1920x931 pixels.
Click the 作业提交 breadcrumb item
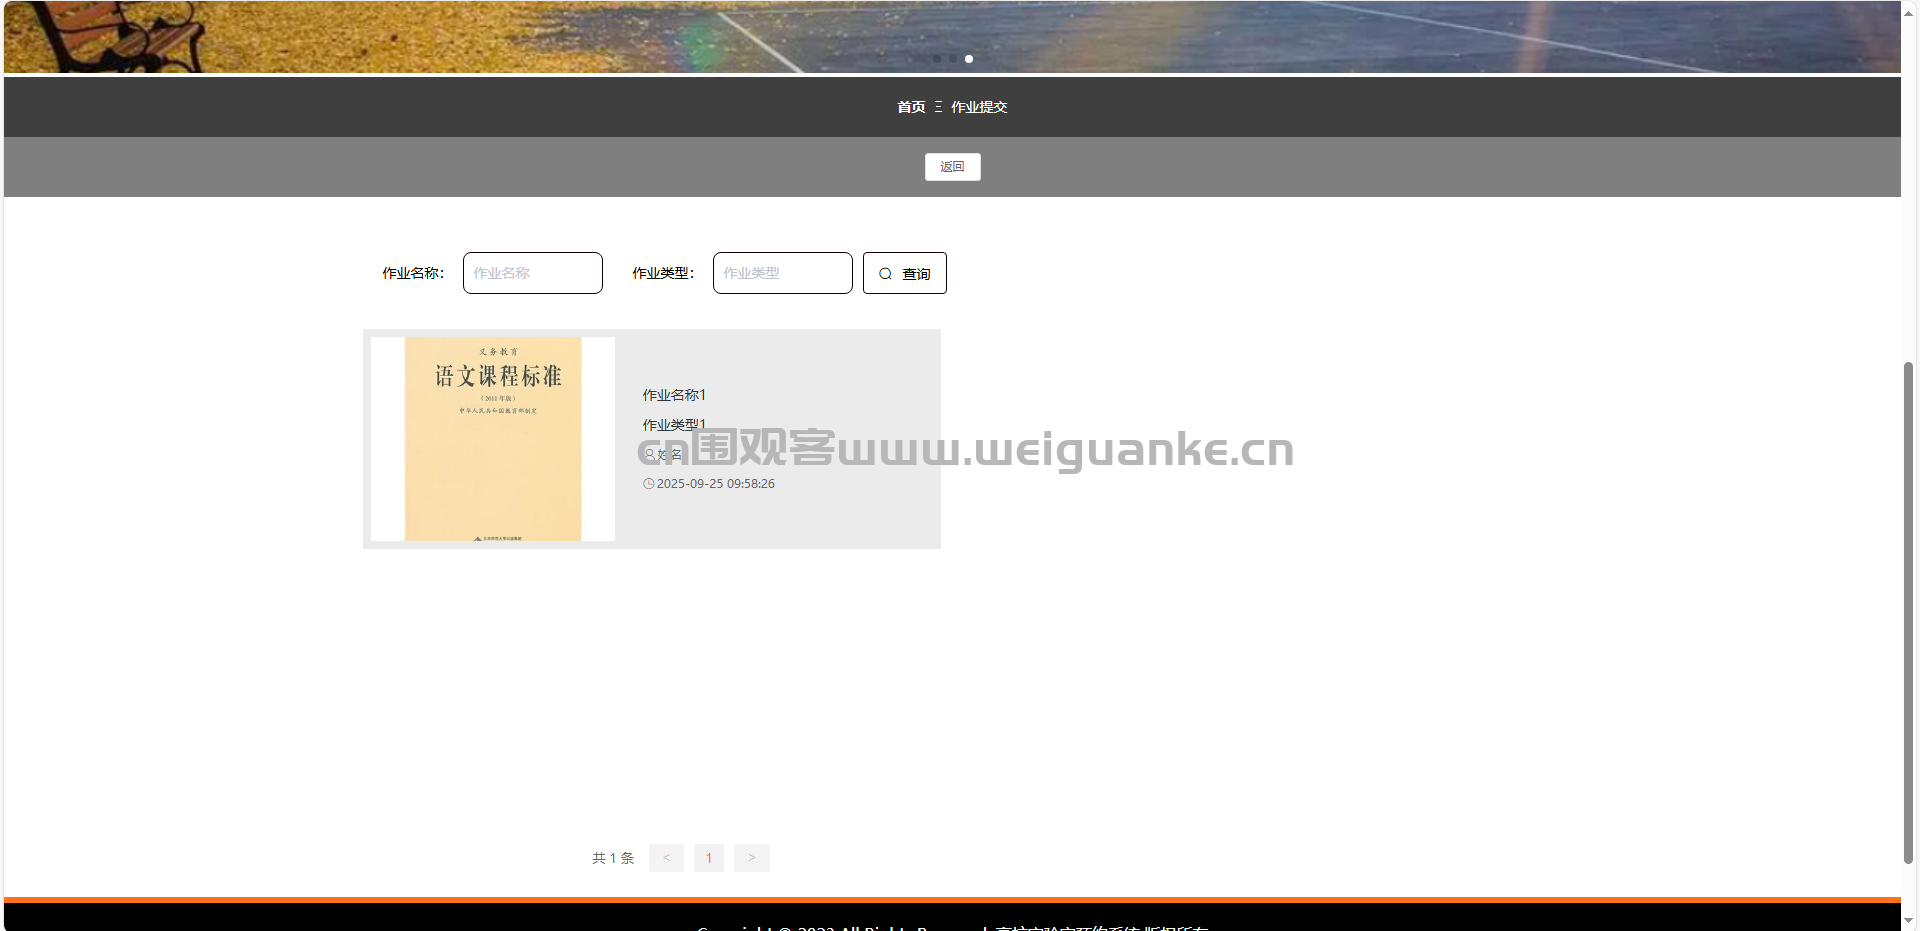tap(979, 107)
